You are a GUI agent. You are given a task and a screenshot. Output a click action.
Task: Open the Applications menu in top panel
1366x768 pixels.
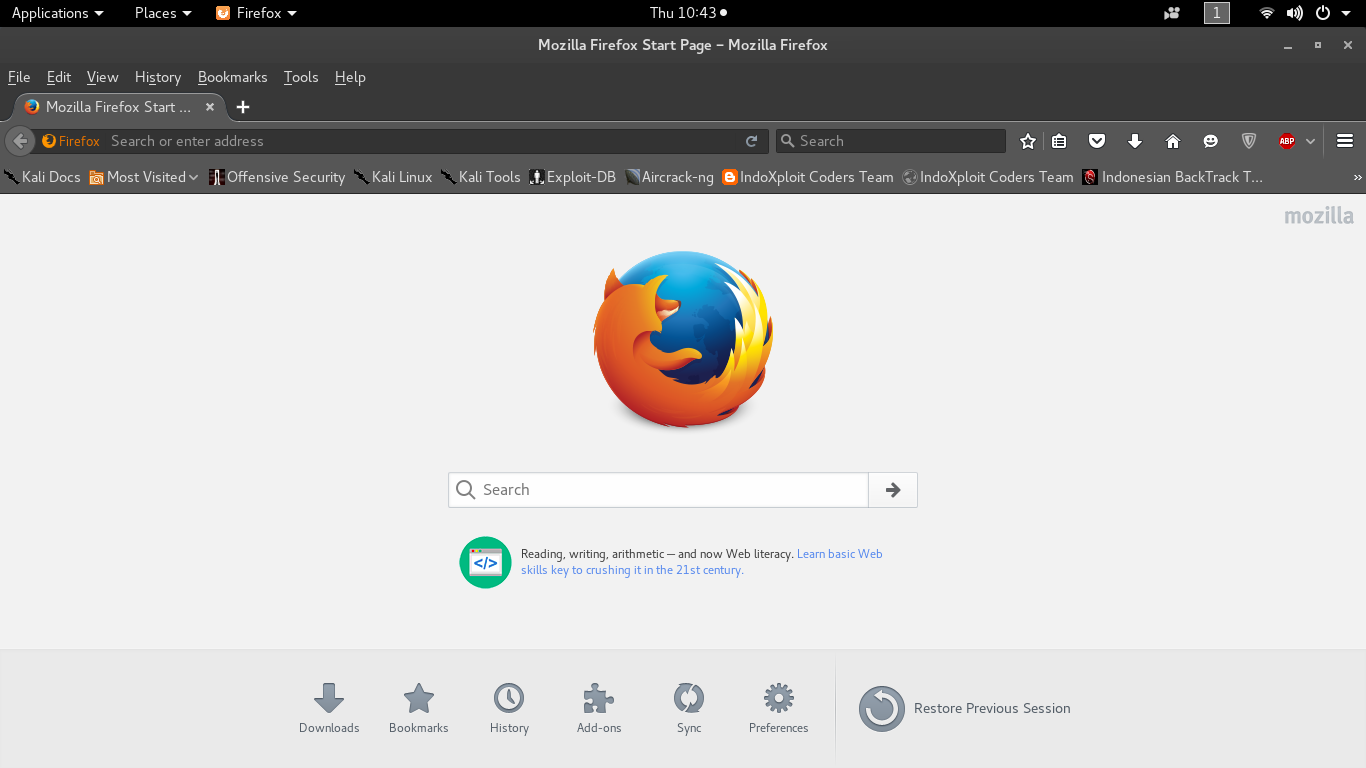(57, 13)
